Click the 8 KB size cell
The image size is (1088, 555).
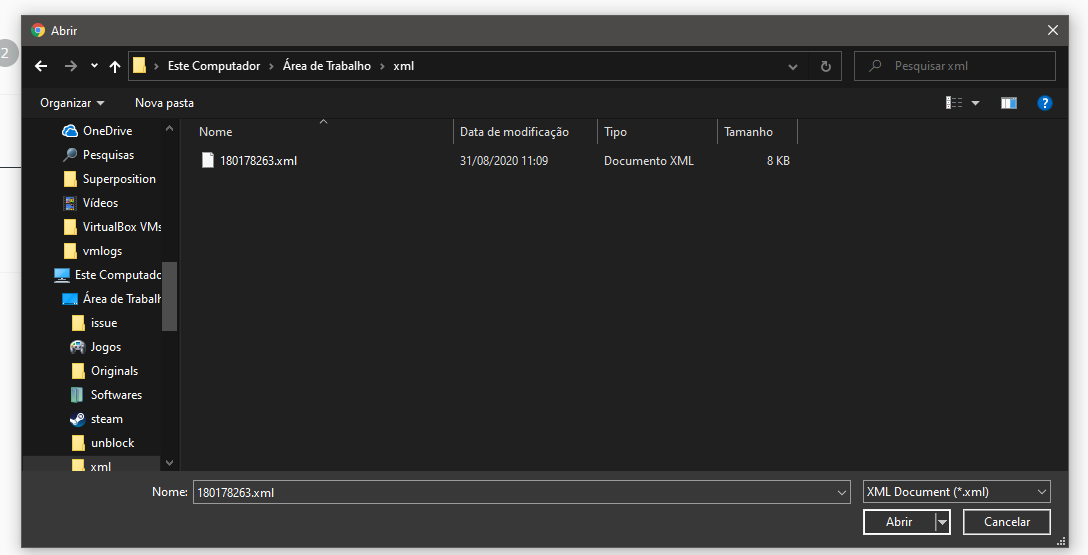click(778, 160)
